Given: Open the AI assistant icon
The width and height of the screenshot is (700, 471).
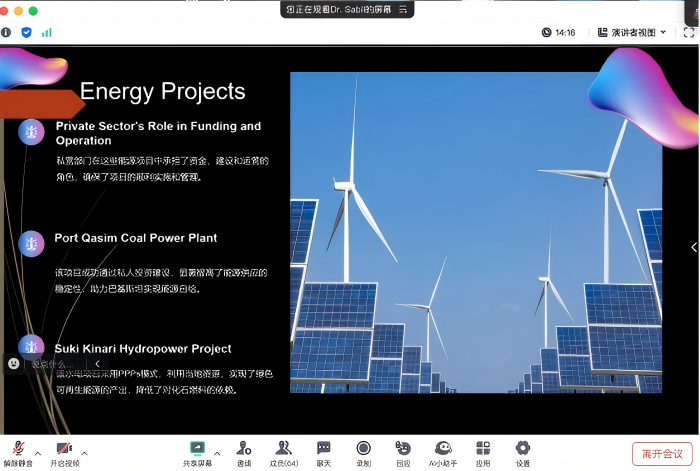Looking at the screenshot, I should (x=443, y=450).
